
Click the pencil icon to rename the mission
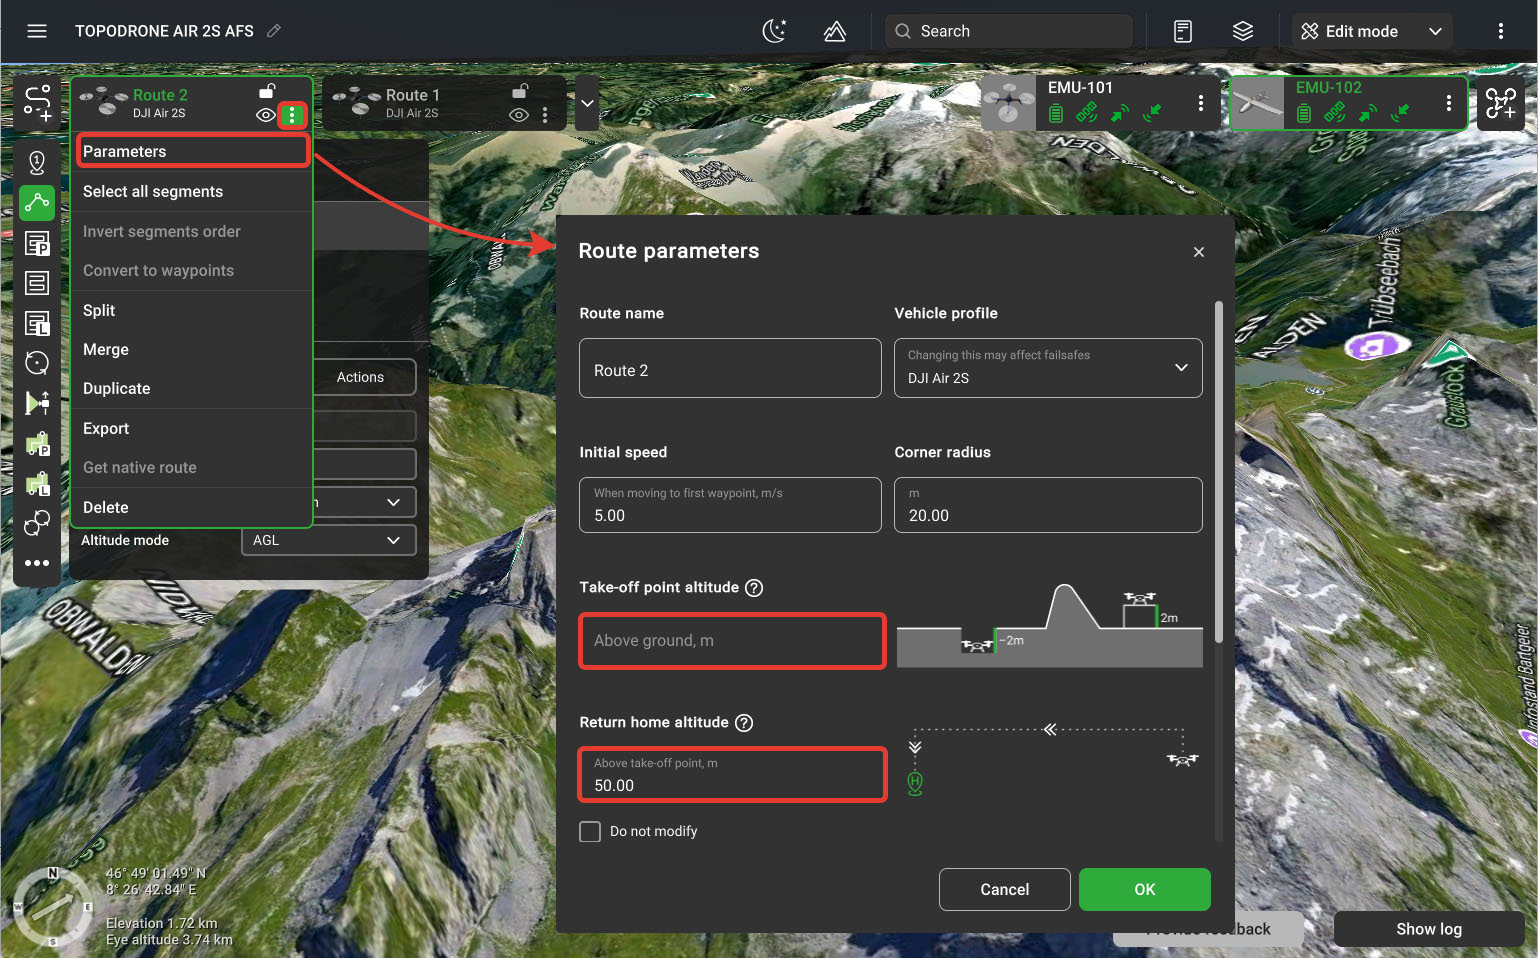point(274,31)
